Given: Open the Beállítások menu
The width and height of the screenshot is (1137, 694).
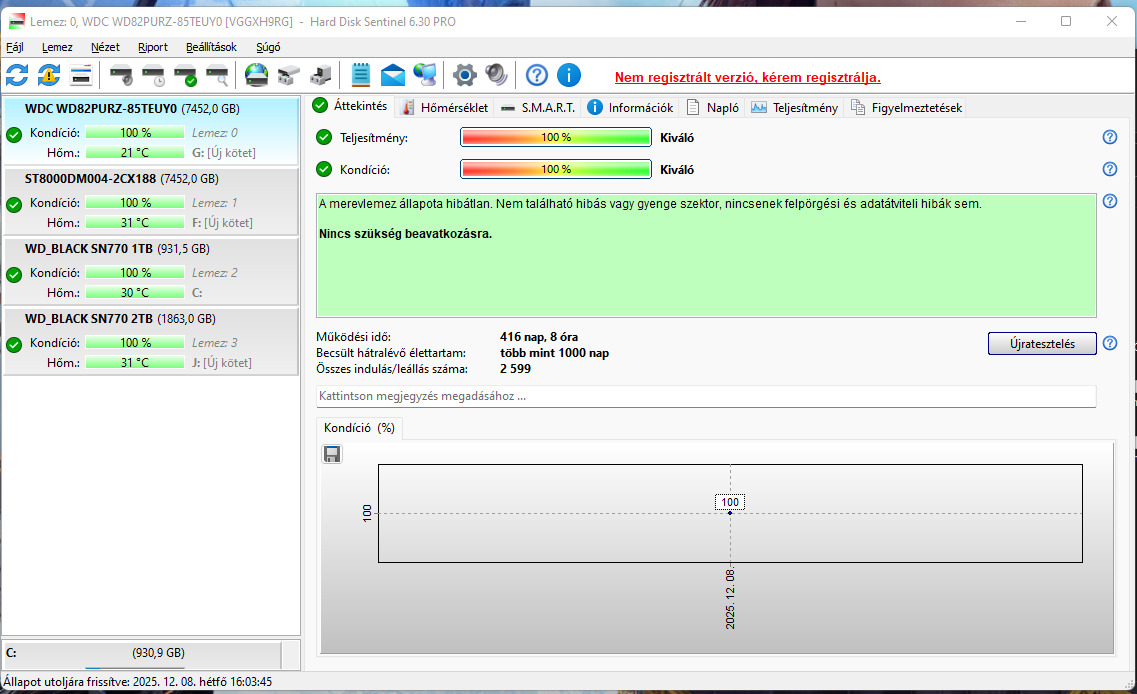Looking at the screenshot, I should click(x=211, y=47).
